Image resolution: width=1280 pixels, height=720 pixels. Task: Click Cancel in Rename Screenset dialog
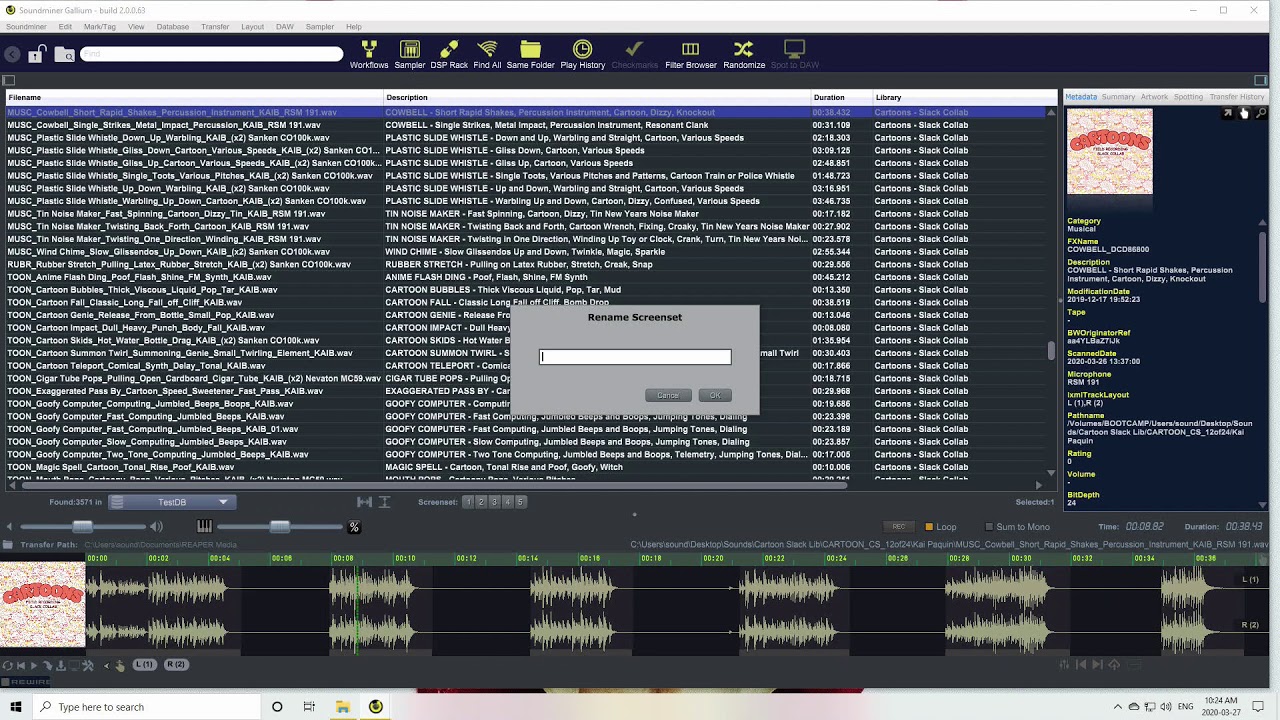click(668, 395)
